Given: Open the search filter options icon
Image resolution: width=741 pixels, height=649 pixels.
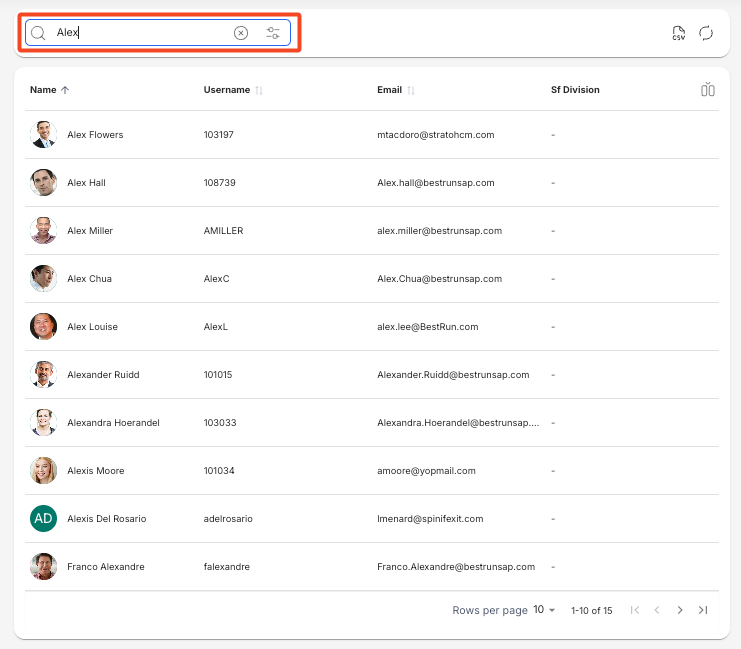Looking at the screenshot, I should point(273,33).
